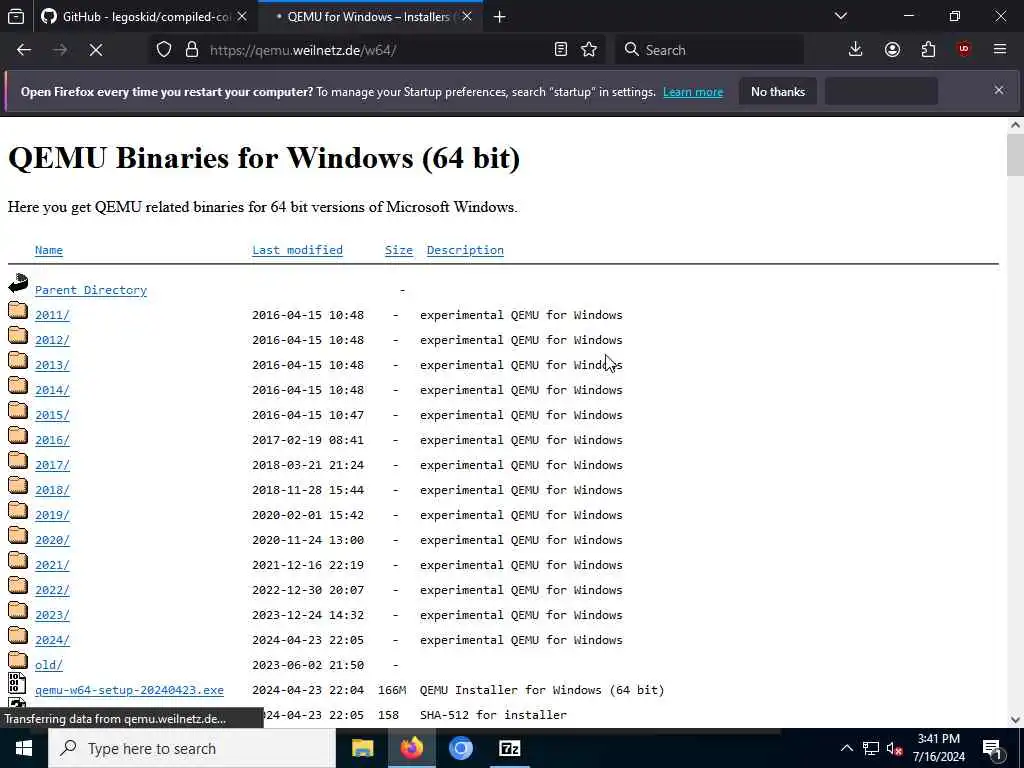Open the 2015/ folder link
The width and height of the screenshot is (1024, 768).
coord(52,415)
